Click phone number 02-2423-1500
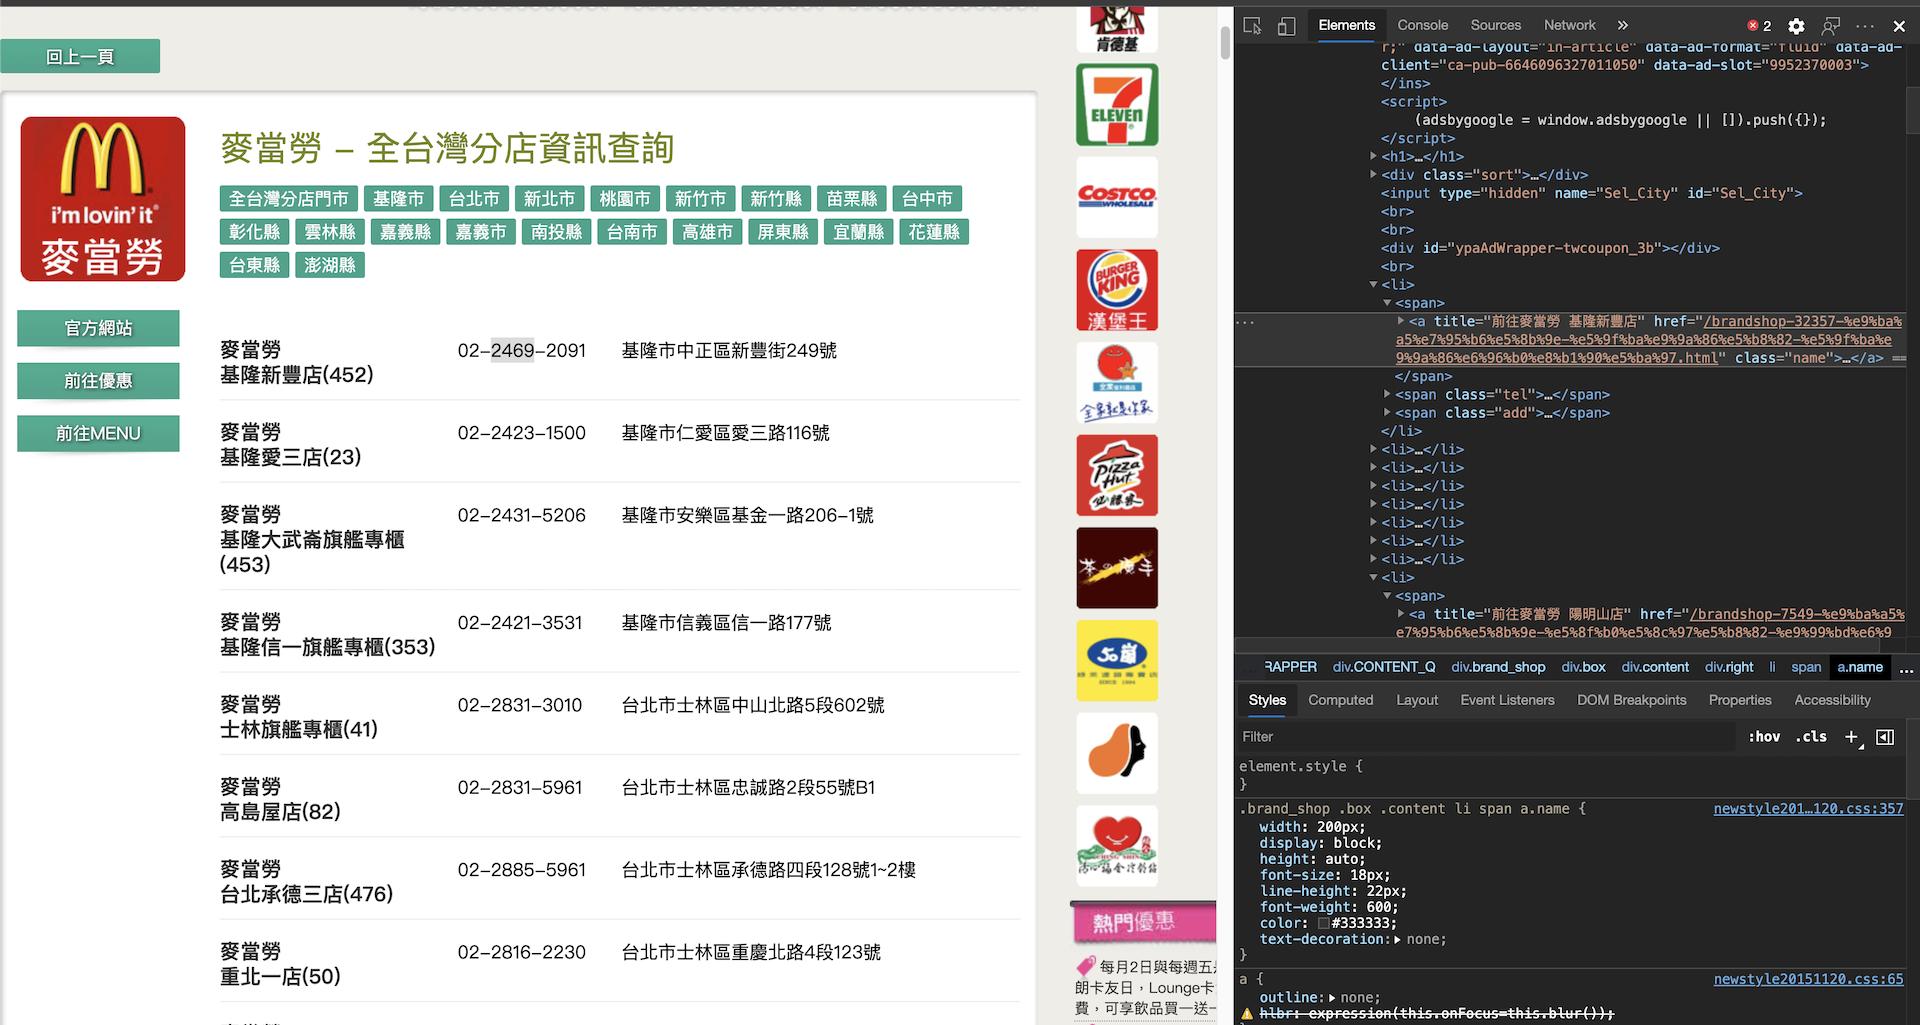Screen dimensions: 1920x1025 [521, 433]
